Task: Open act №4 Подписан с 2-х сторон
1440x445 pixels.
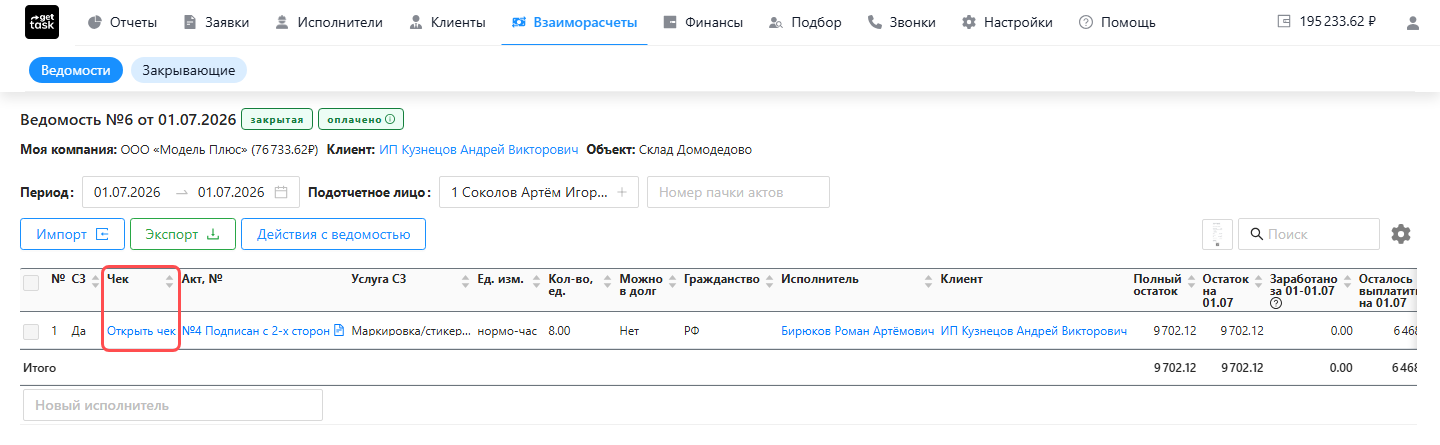Action: [256, 331]
